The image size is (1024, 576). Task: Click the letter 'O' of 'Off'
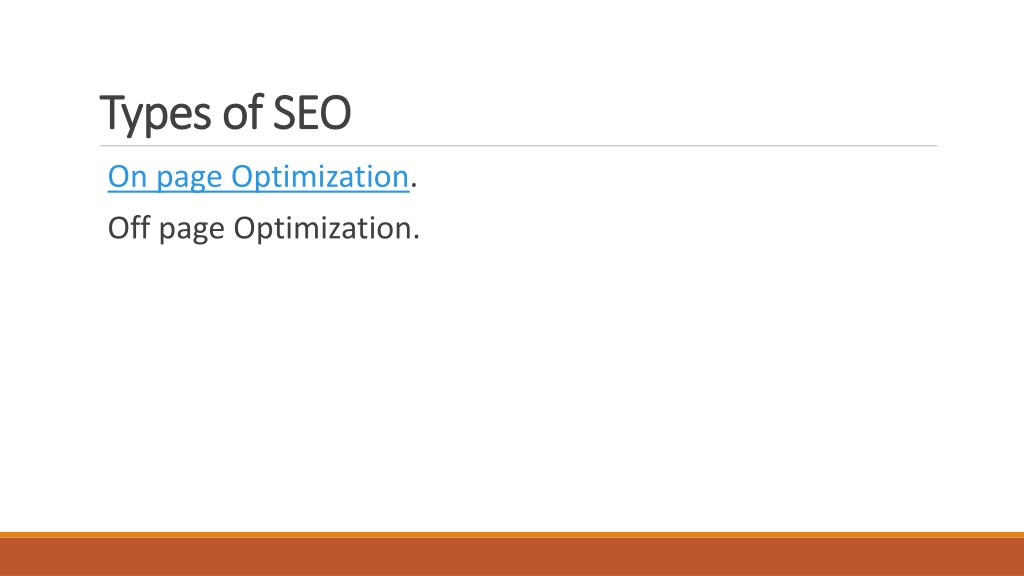(119, 228)
